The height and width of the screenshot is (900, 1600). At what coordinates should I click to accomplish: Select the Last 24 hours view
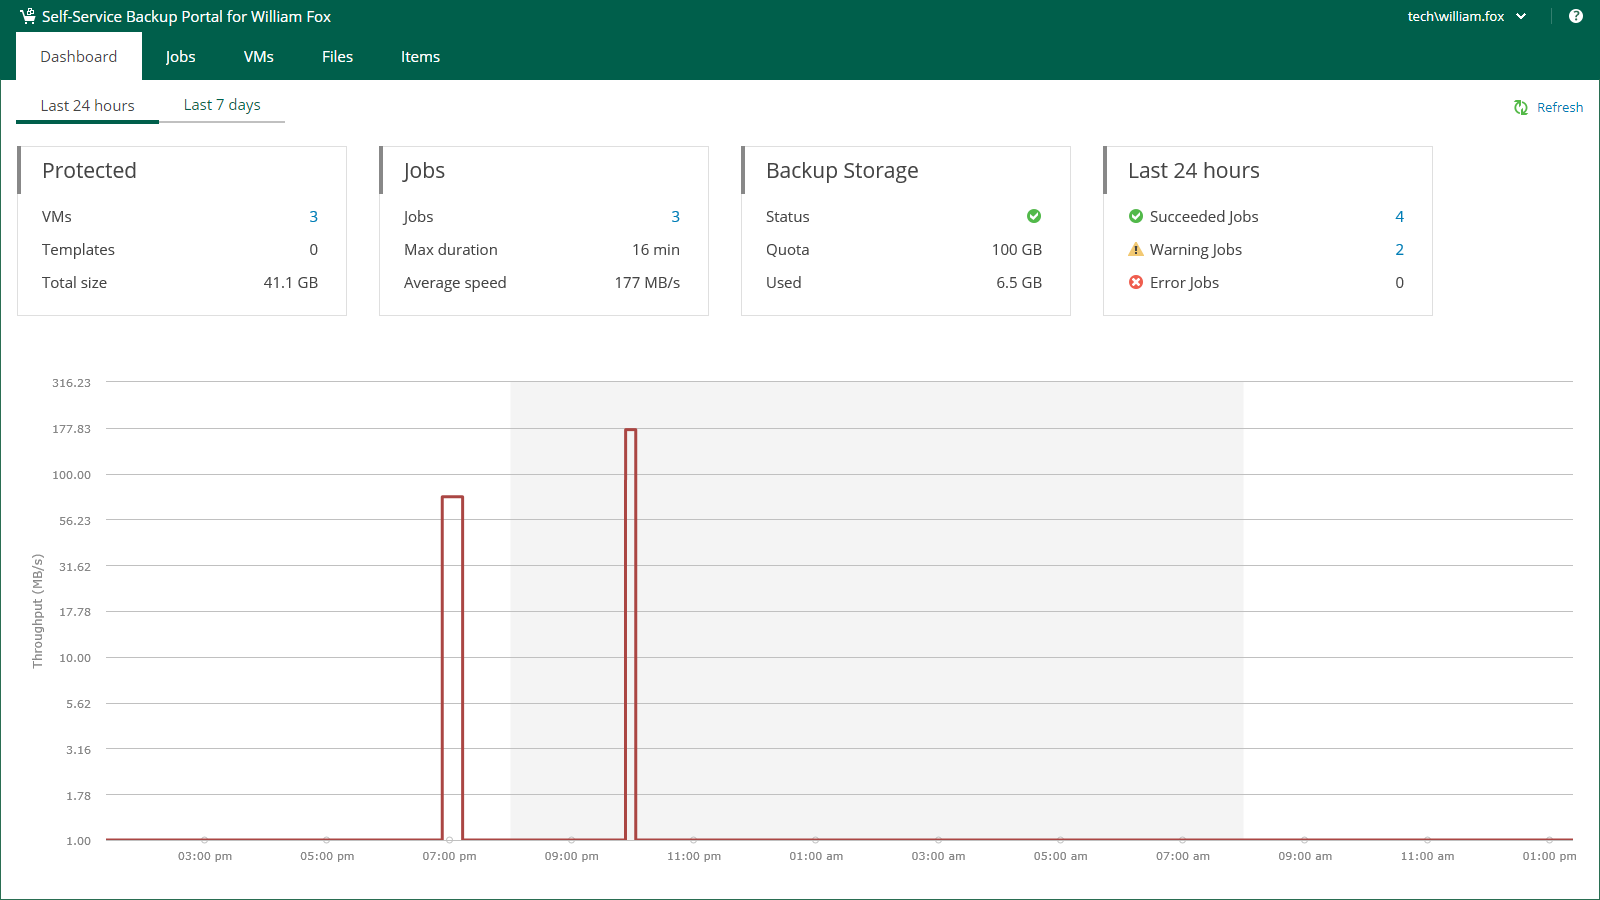click(87, 106)
